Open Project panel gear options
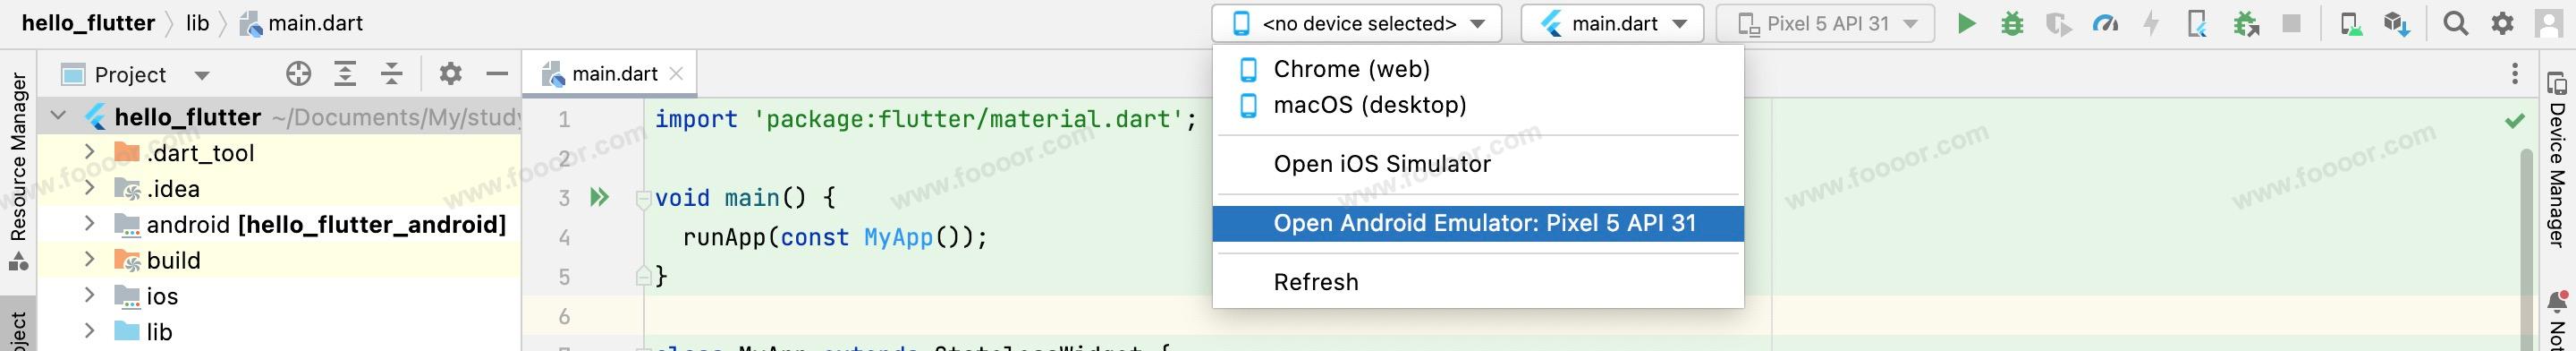The width and height of the screenshot is (2576, 351). (x=451, y=73)
